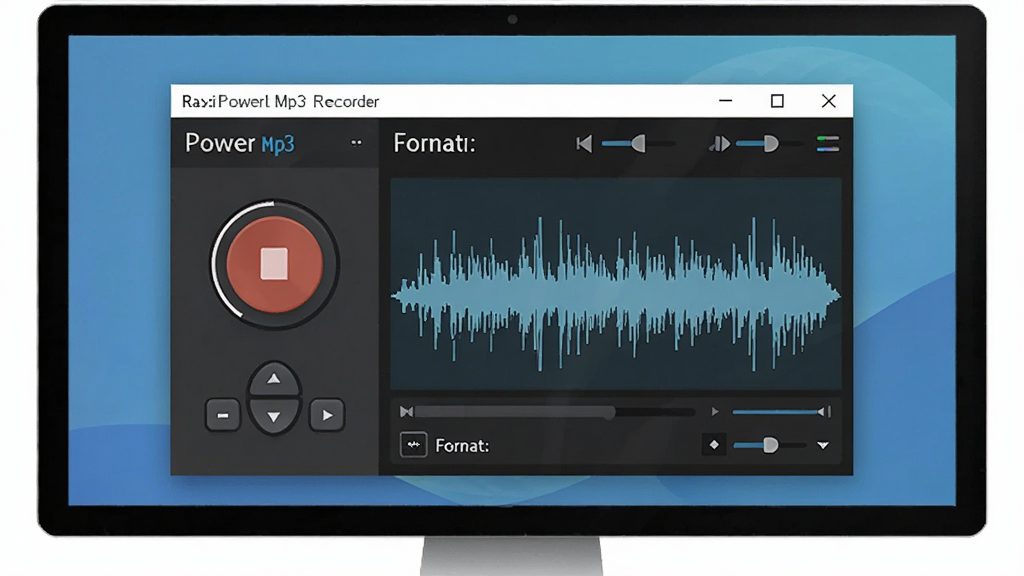Image resolution: width=1024 pixels, height=576 pixels.
Task: Maximize the Mp3 Recorder window
Action: tap(777, 101)
